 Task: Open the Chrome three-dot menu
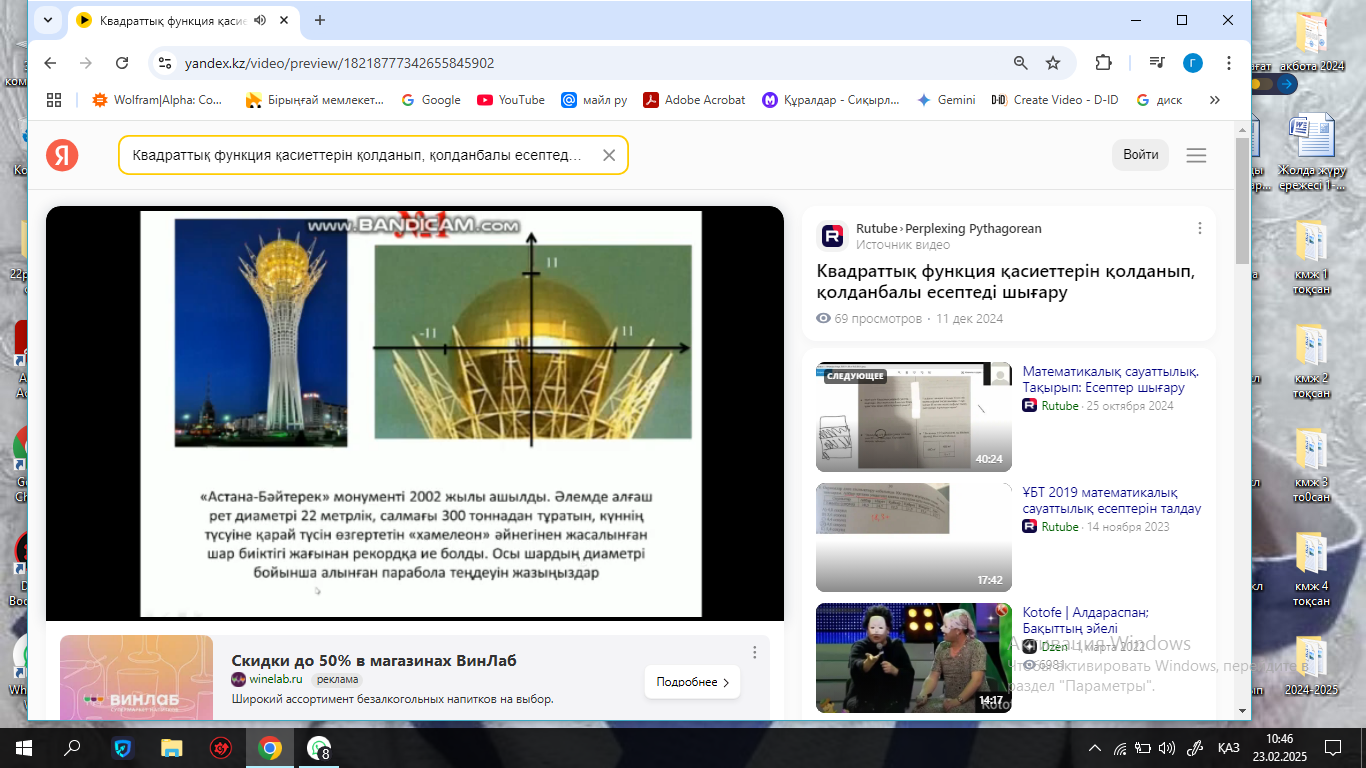click(1229, 63)
